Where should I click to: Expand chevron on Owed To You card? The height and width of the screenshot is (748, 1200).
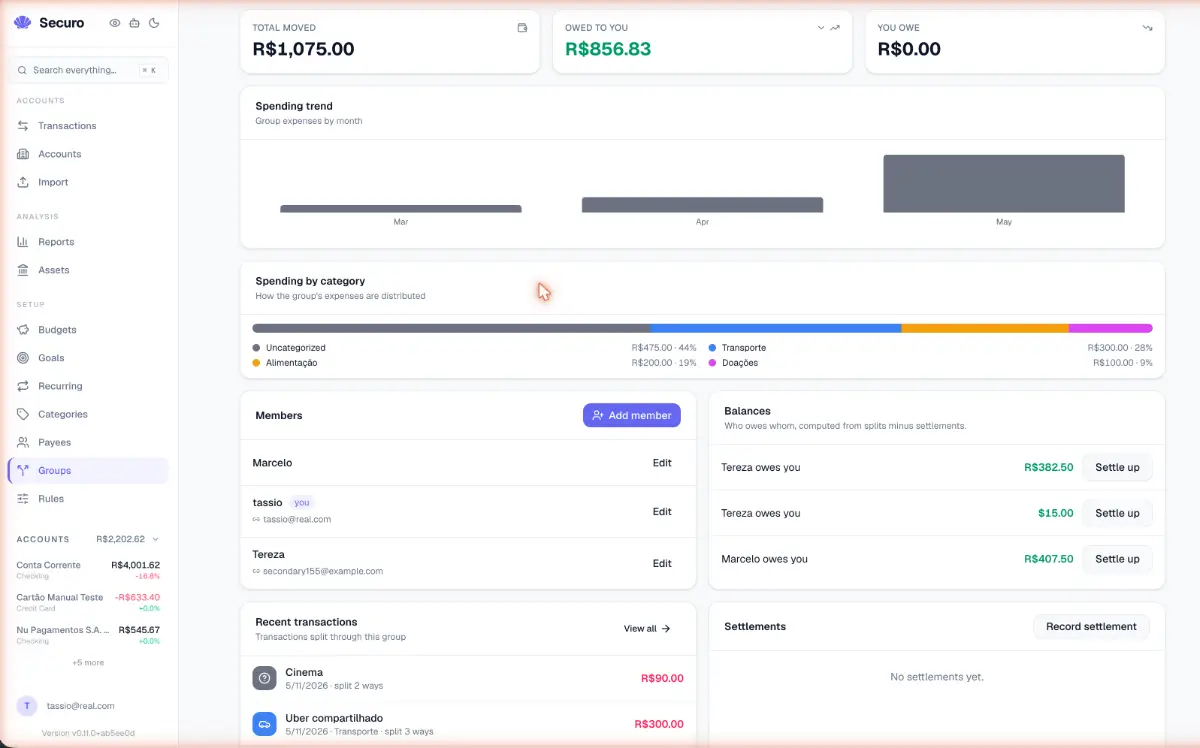point(821,28)
